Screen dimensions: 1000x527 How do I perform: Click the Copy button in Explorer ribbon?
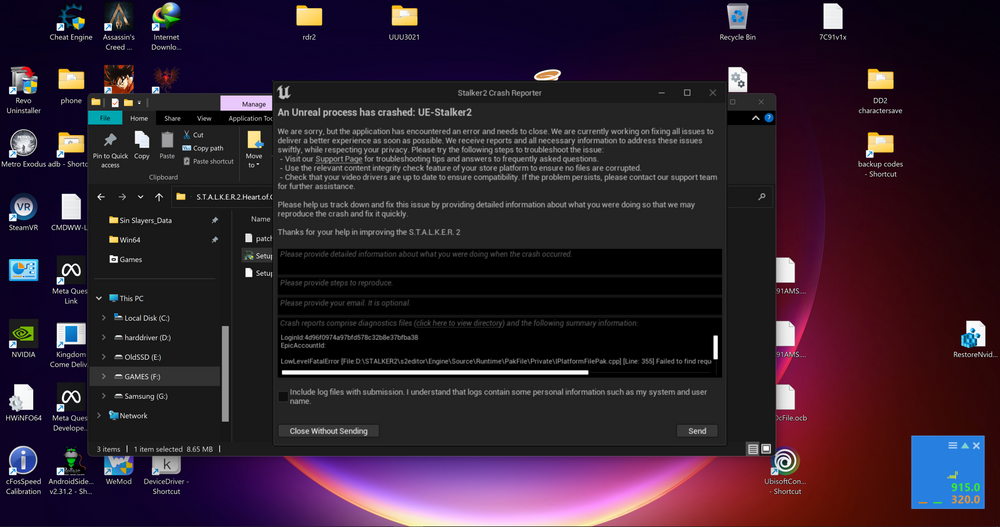(142, 145)
